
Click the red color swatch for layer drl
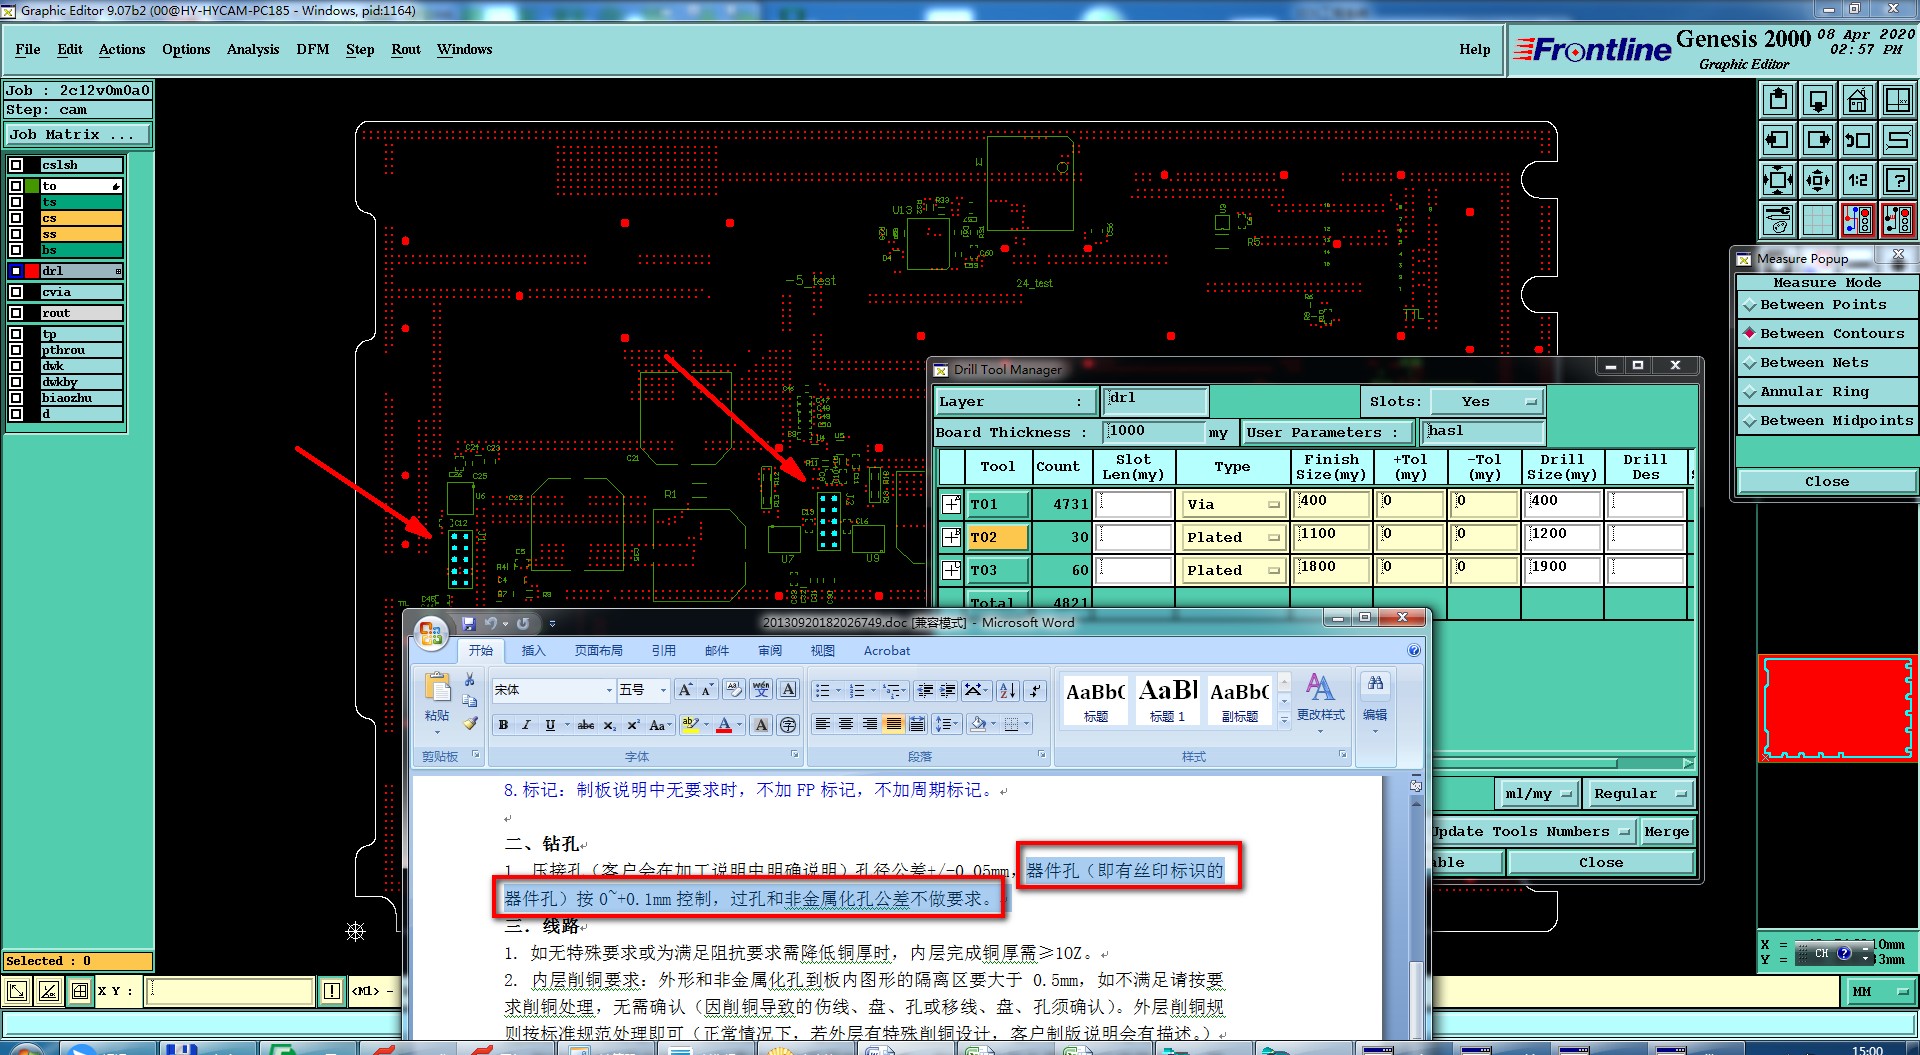click(33, 271)
